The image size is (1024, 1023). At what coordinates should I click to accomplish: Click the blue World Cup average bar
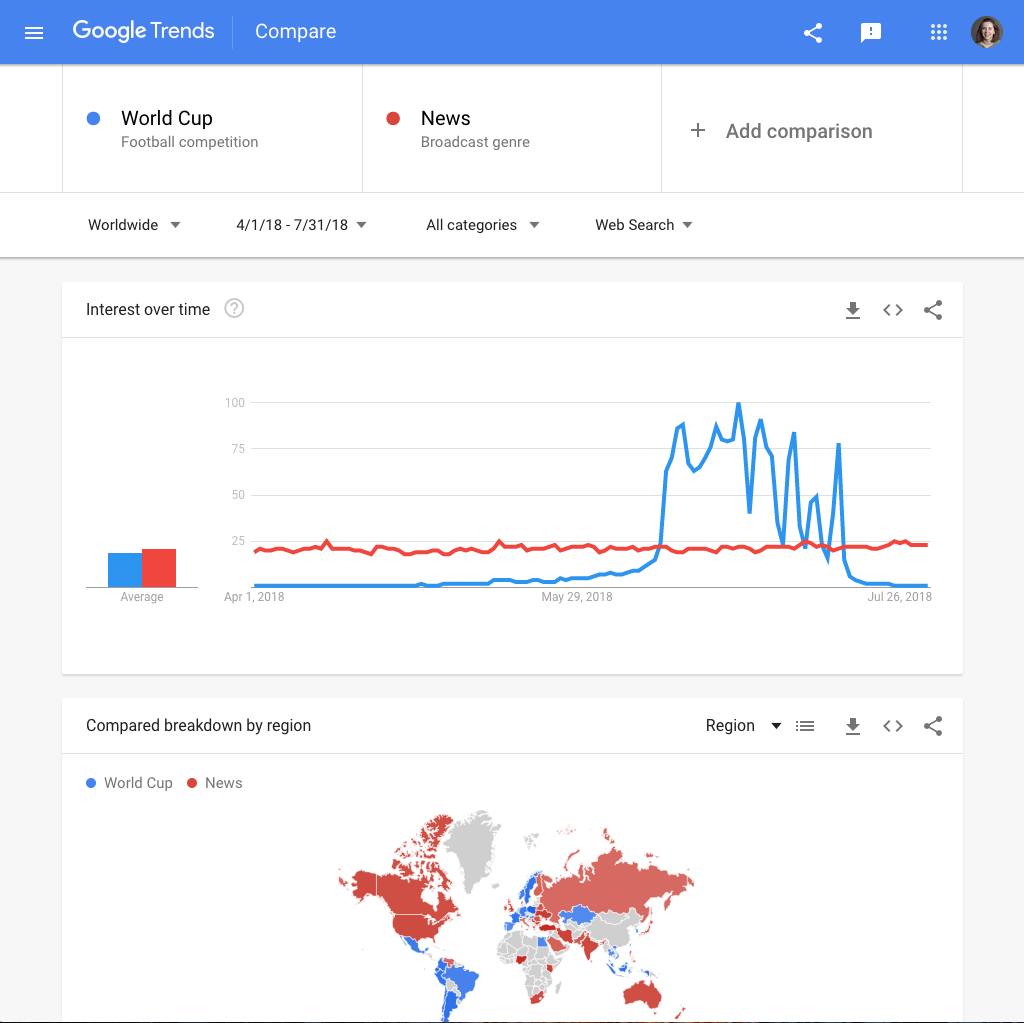[125, 570]
